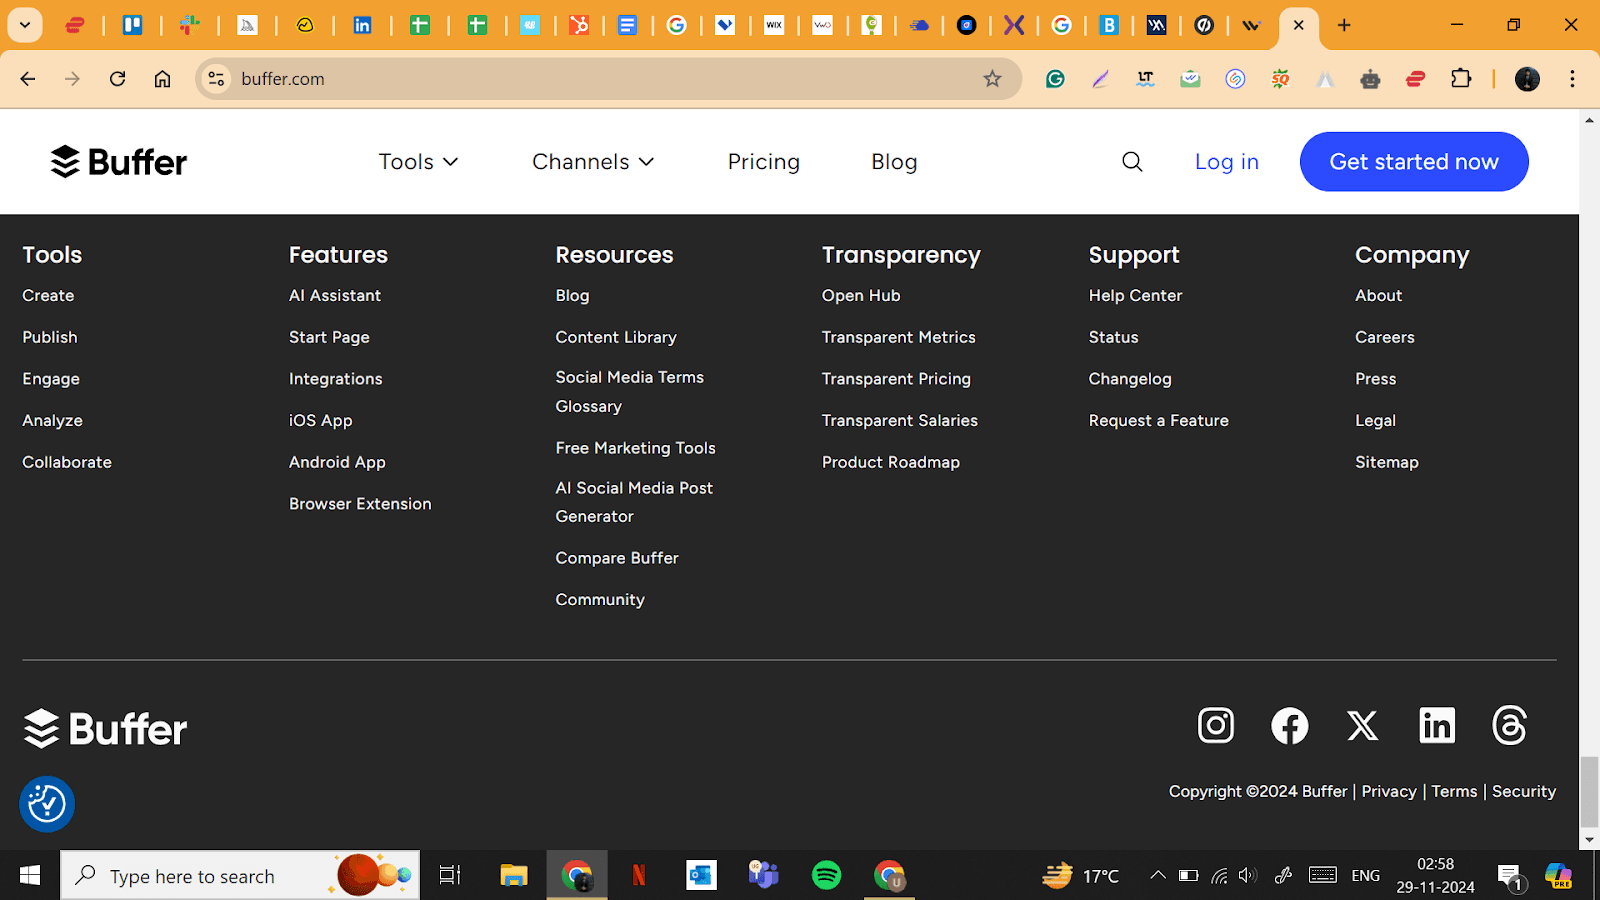Open Buffer's Threads icon
Viewport: 1600px width, 900px height.
point(1509,725)
